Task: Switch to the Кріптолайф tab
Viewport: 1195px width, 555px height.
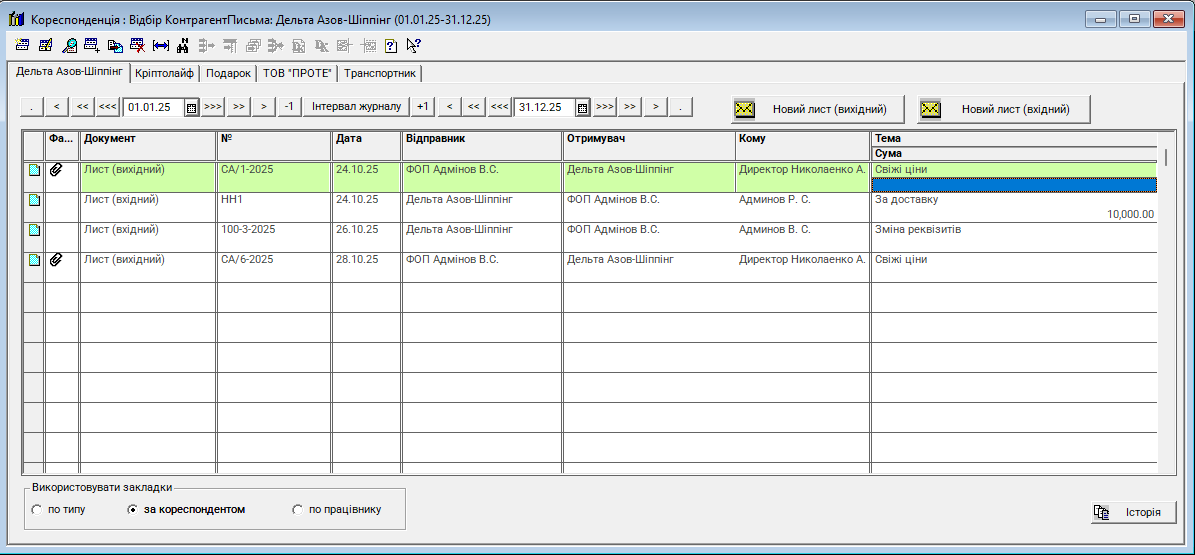Action: coord(164,73)
